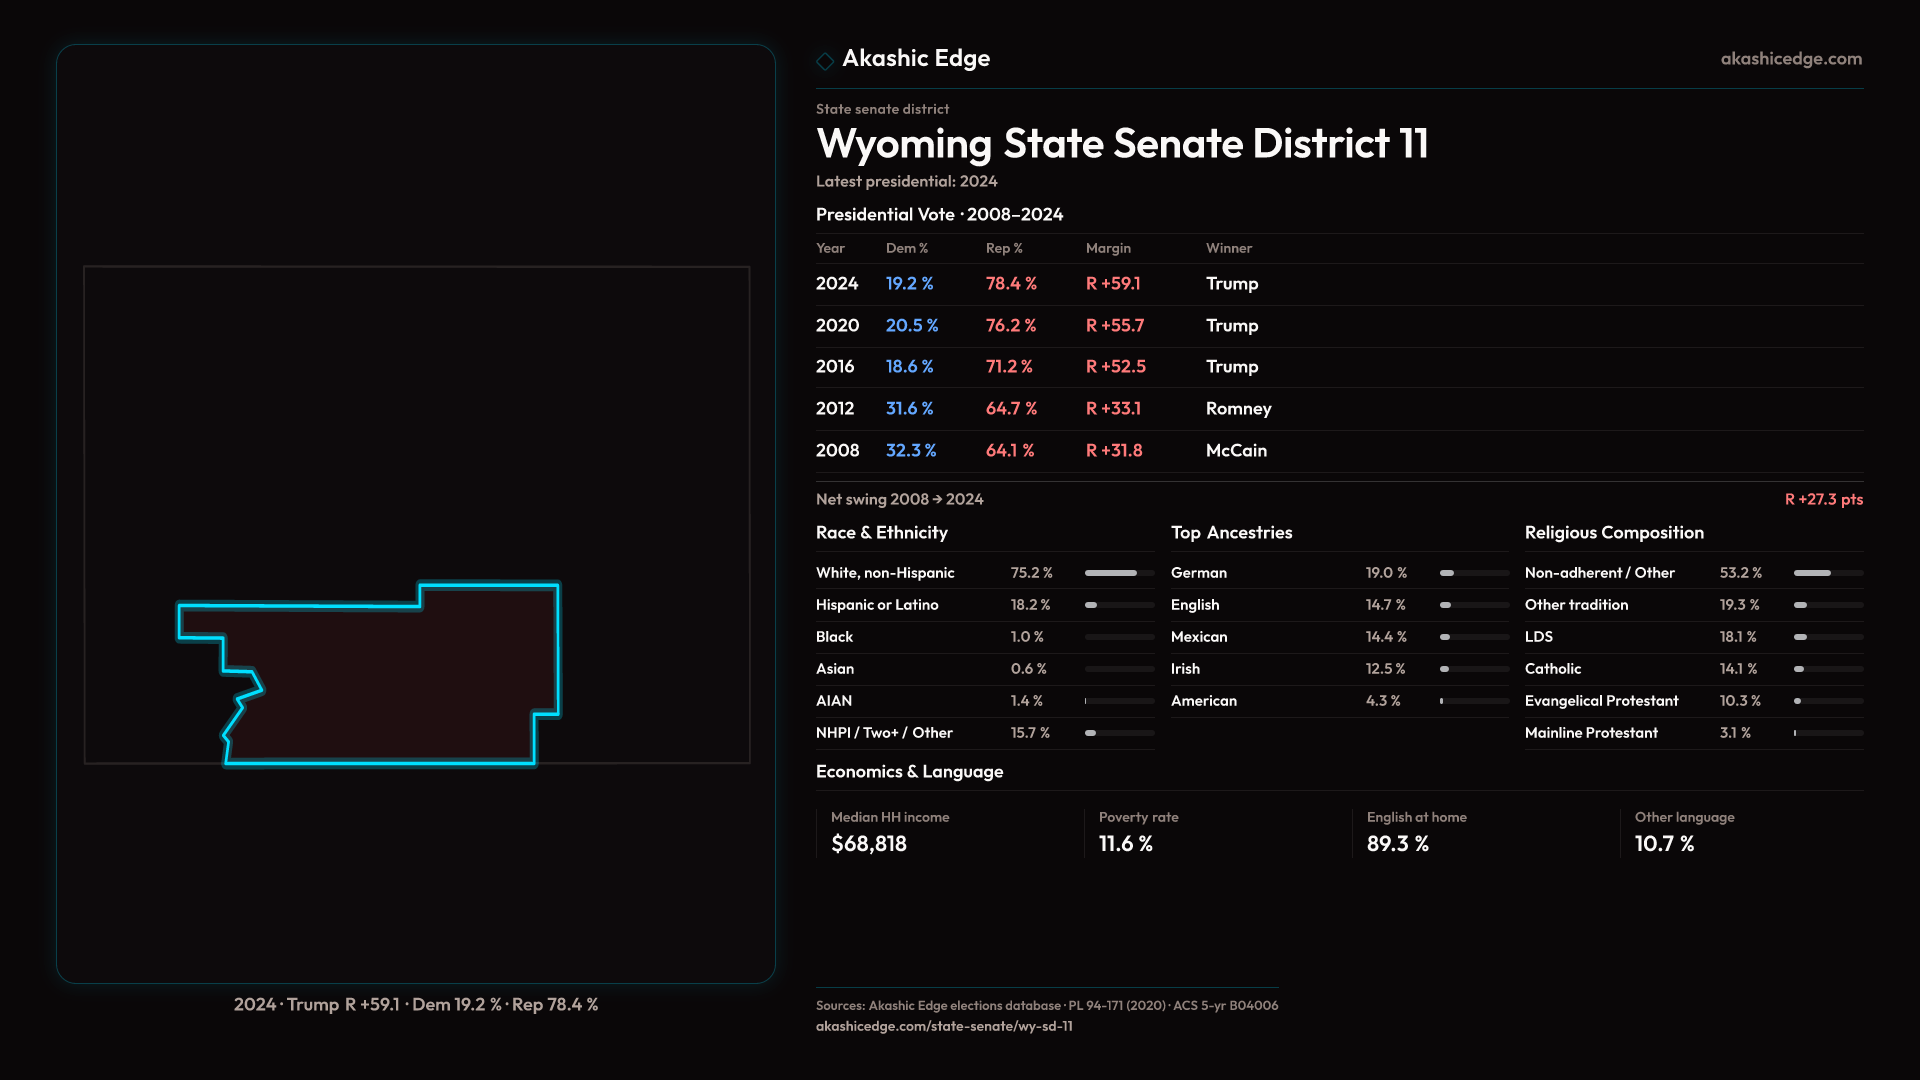Click the Wyoming State Senate District 11 title
The height and width of the screenshot is (1080, 1920).
point(1121,144)
